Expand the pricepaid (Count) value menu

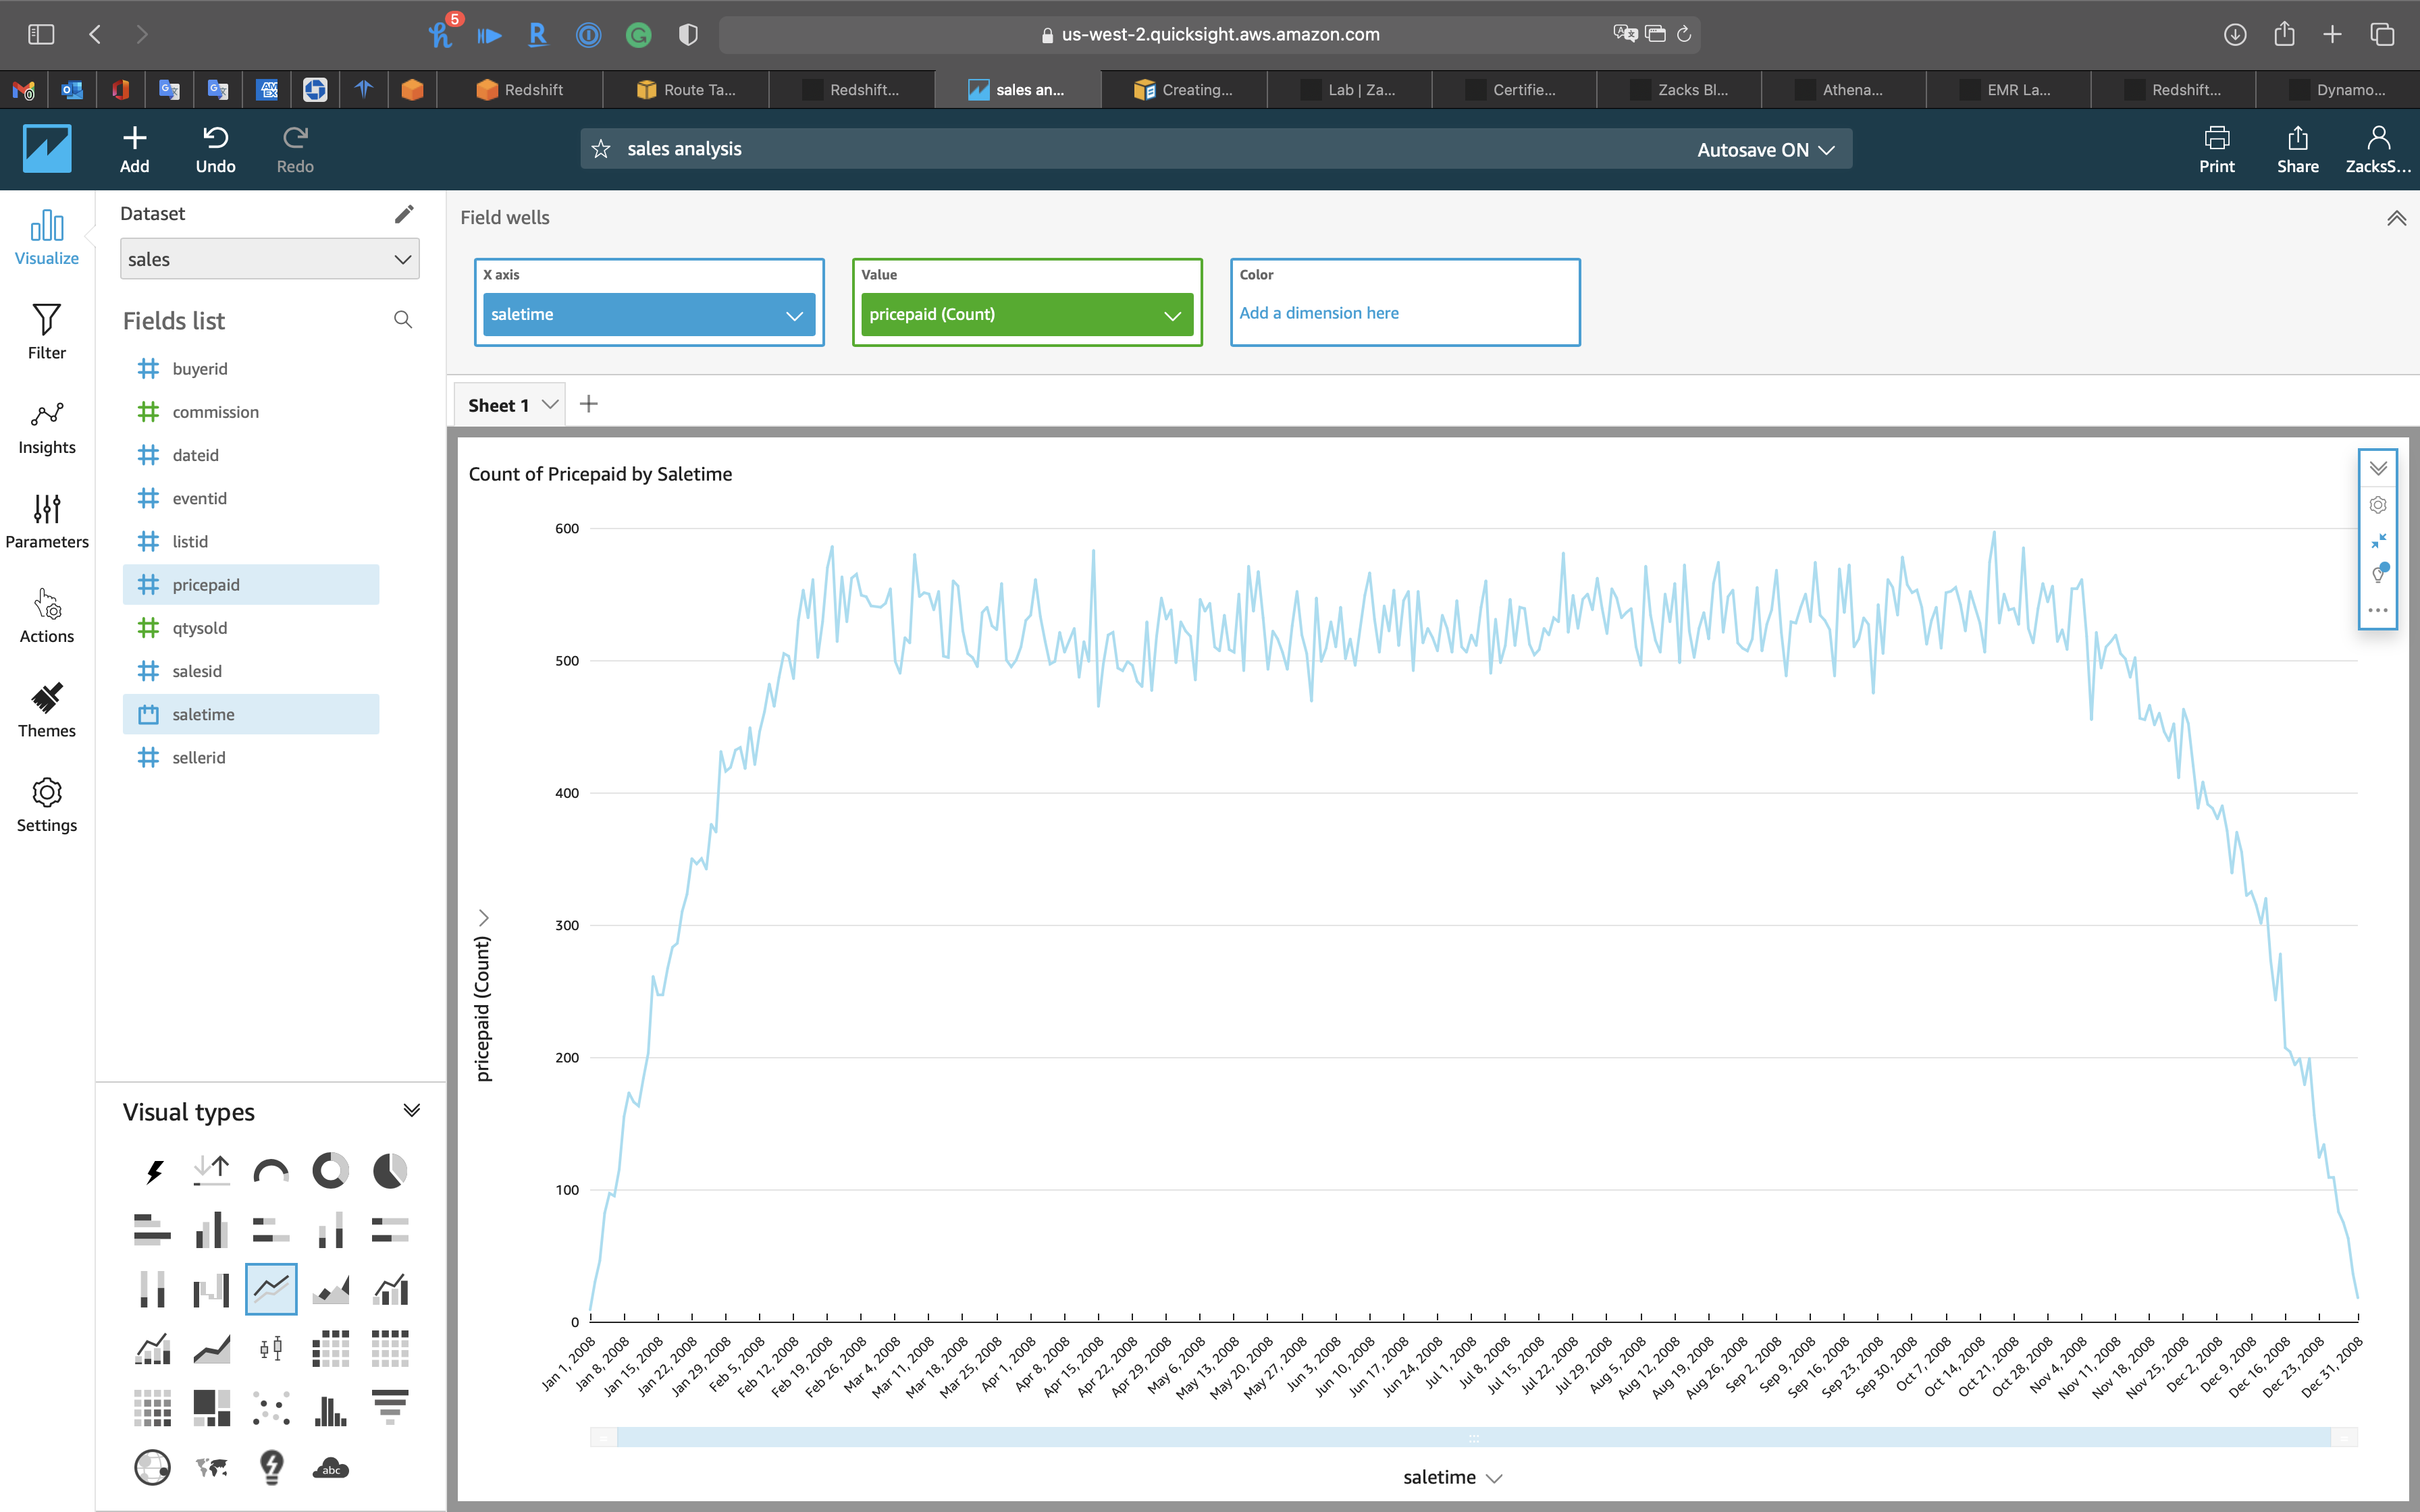click(1172, 315)
